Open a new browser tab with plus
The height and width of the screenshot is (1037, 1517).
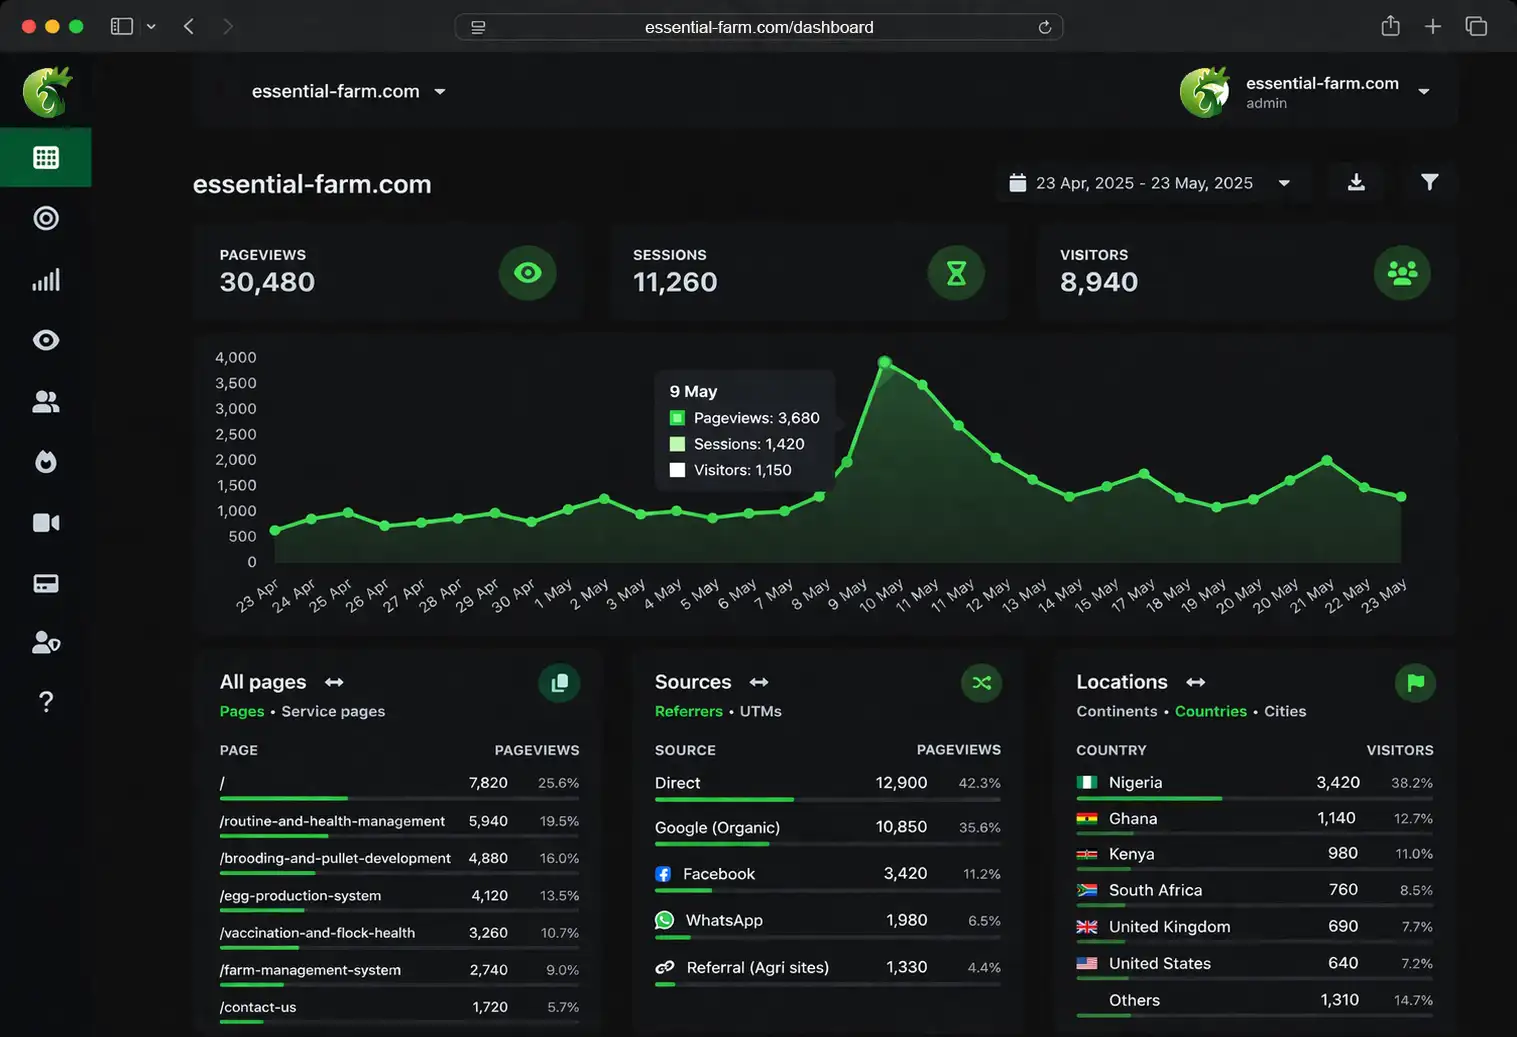pyautogui.click(x=1433, y=27)
